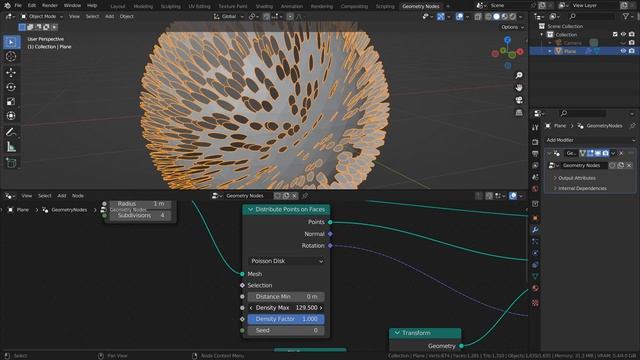The image size is (640, 360).
Task: Click the Subdivisions value field
Action: click(x=141, y=216)
